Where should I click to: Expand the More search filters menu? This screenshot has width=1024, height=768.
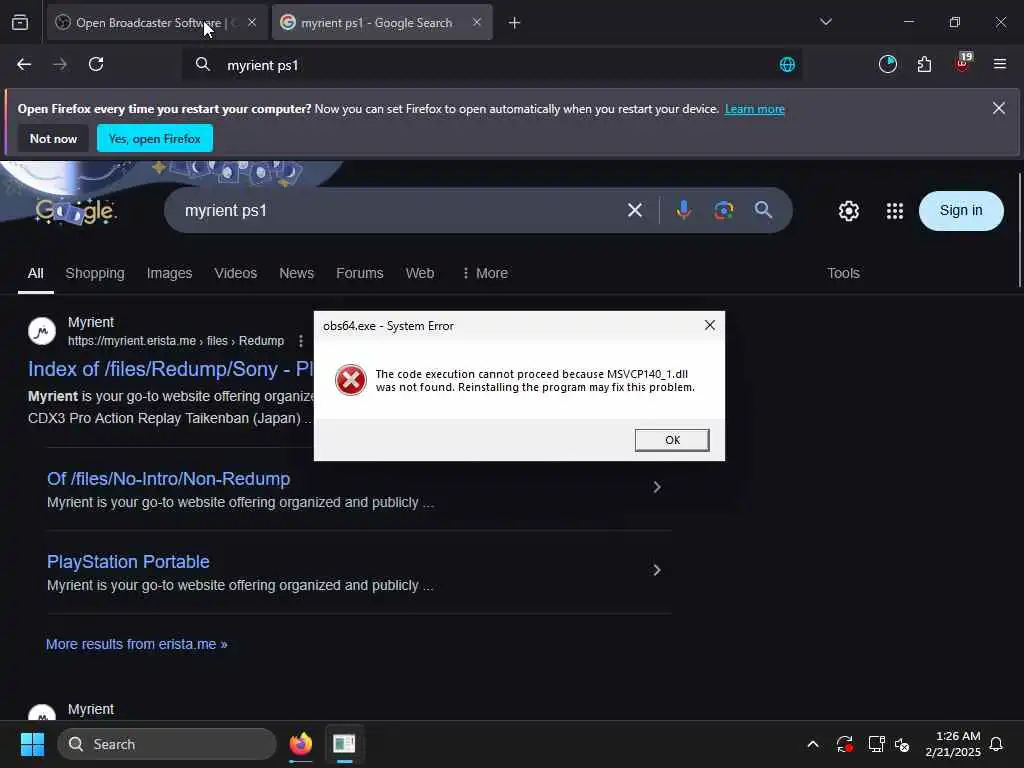(x=485, y=273)
